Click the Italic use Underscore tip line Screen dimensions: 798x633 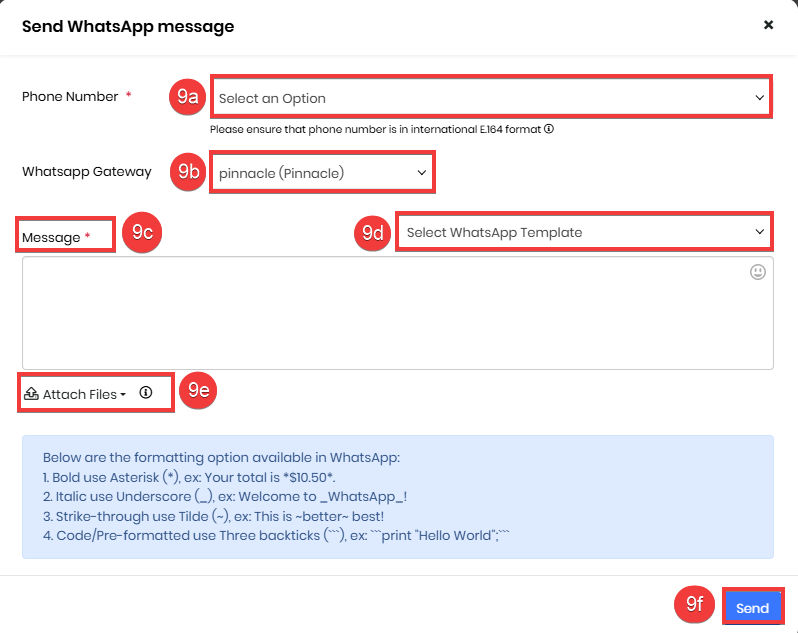[x=225, y=497]
